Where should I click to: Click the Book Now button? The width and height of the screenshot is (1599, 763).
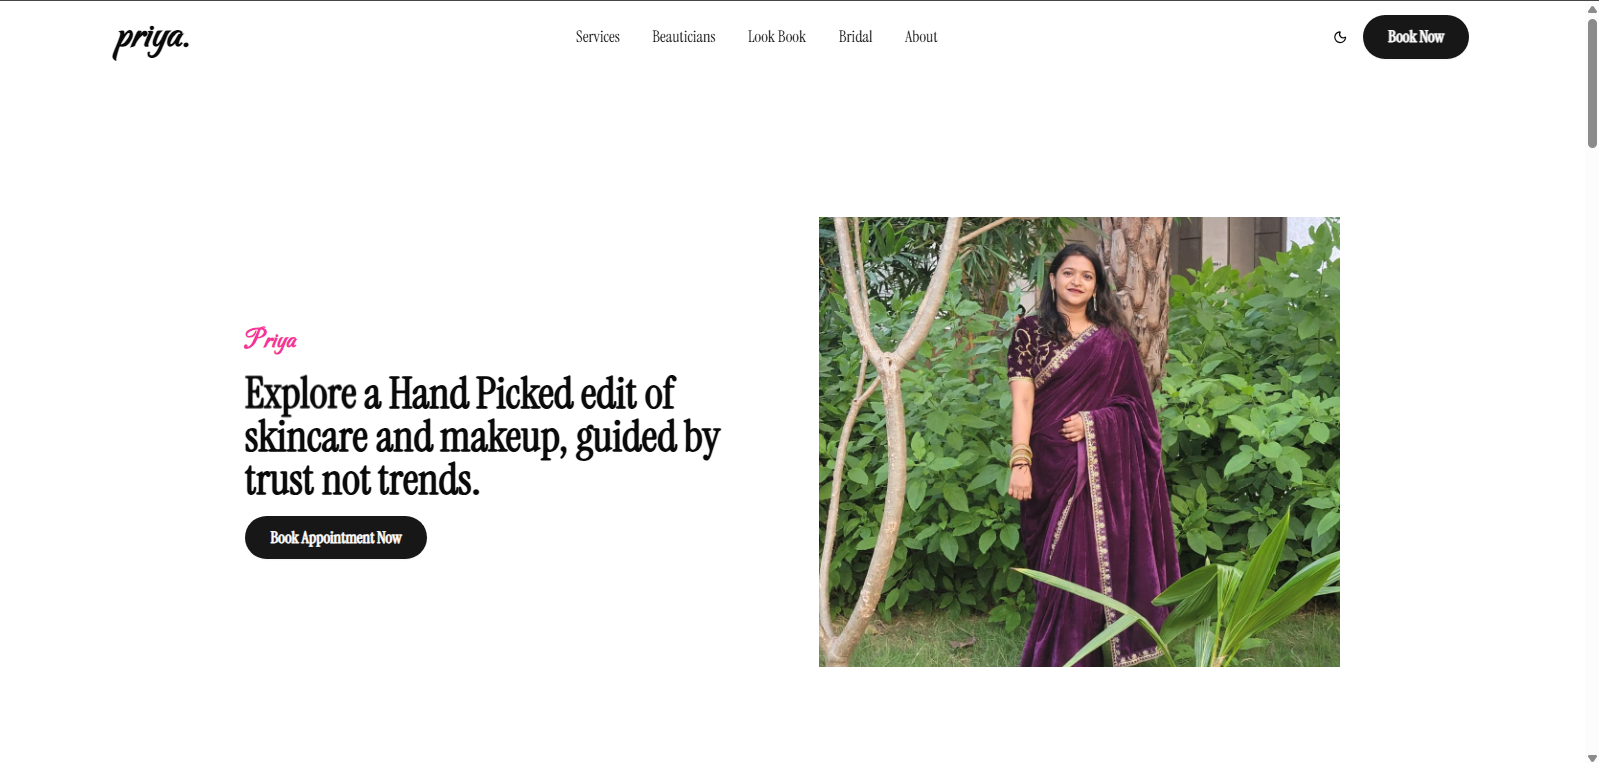(x=1415, y=37)
